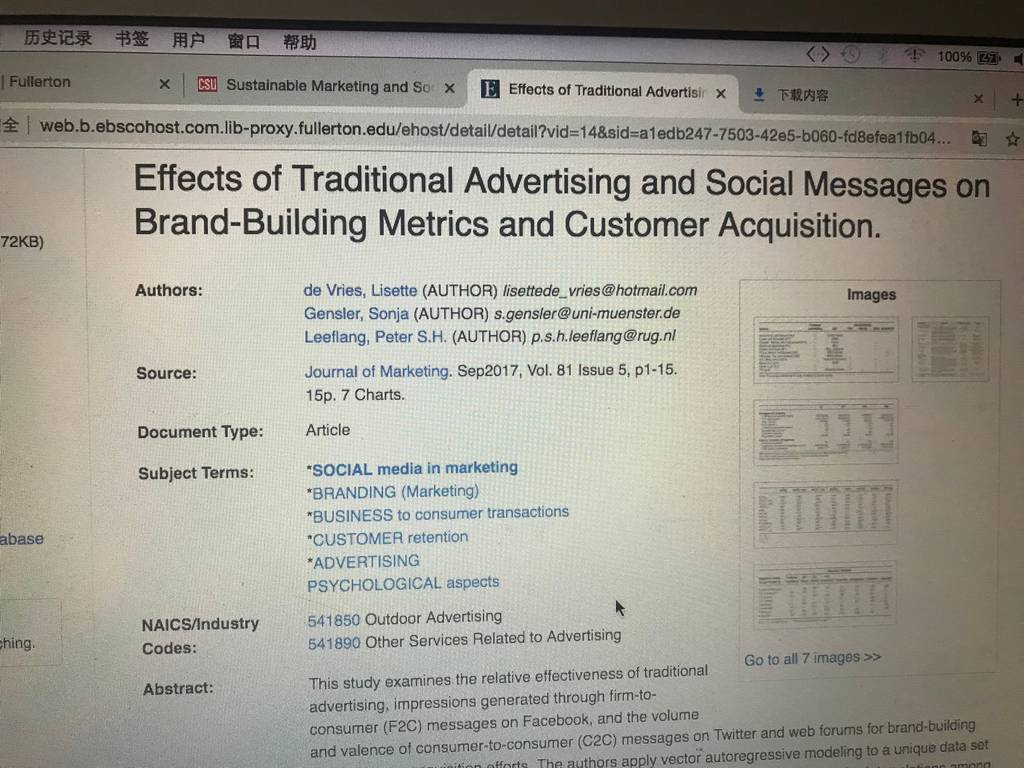Click the ADVERTISING subject term

[x=366, y=562]
